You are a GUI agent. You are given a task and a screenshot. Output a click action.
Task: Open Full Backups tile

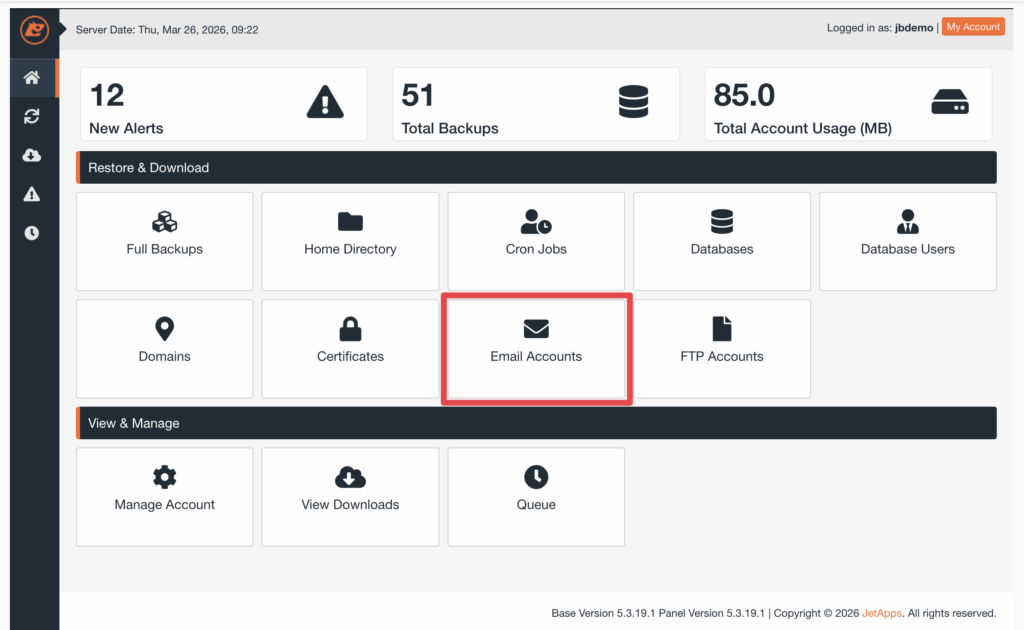pos(165,241)
